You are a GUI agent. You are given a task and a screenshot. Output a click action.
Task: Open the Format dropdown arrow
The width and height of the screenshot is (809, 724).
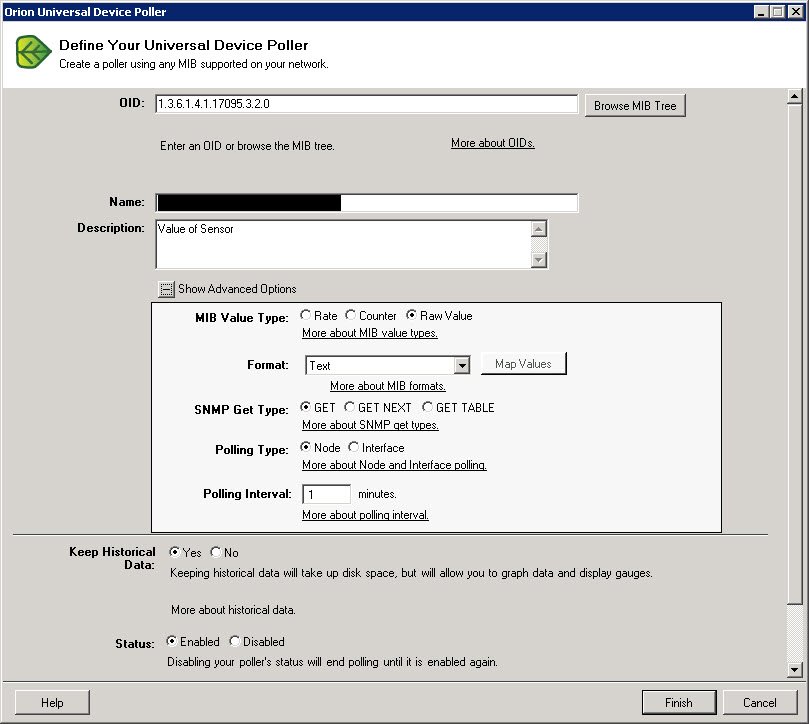[462, 365]
